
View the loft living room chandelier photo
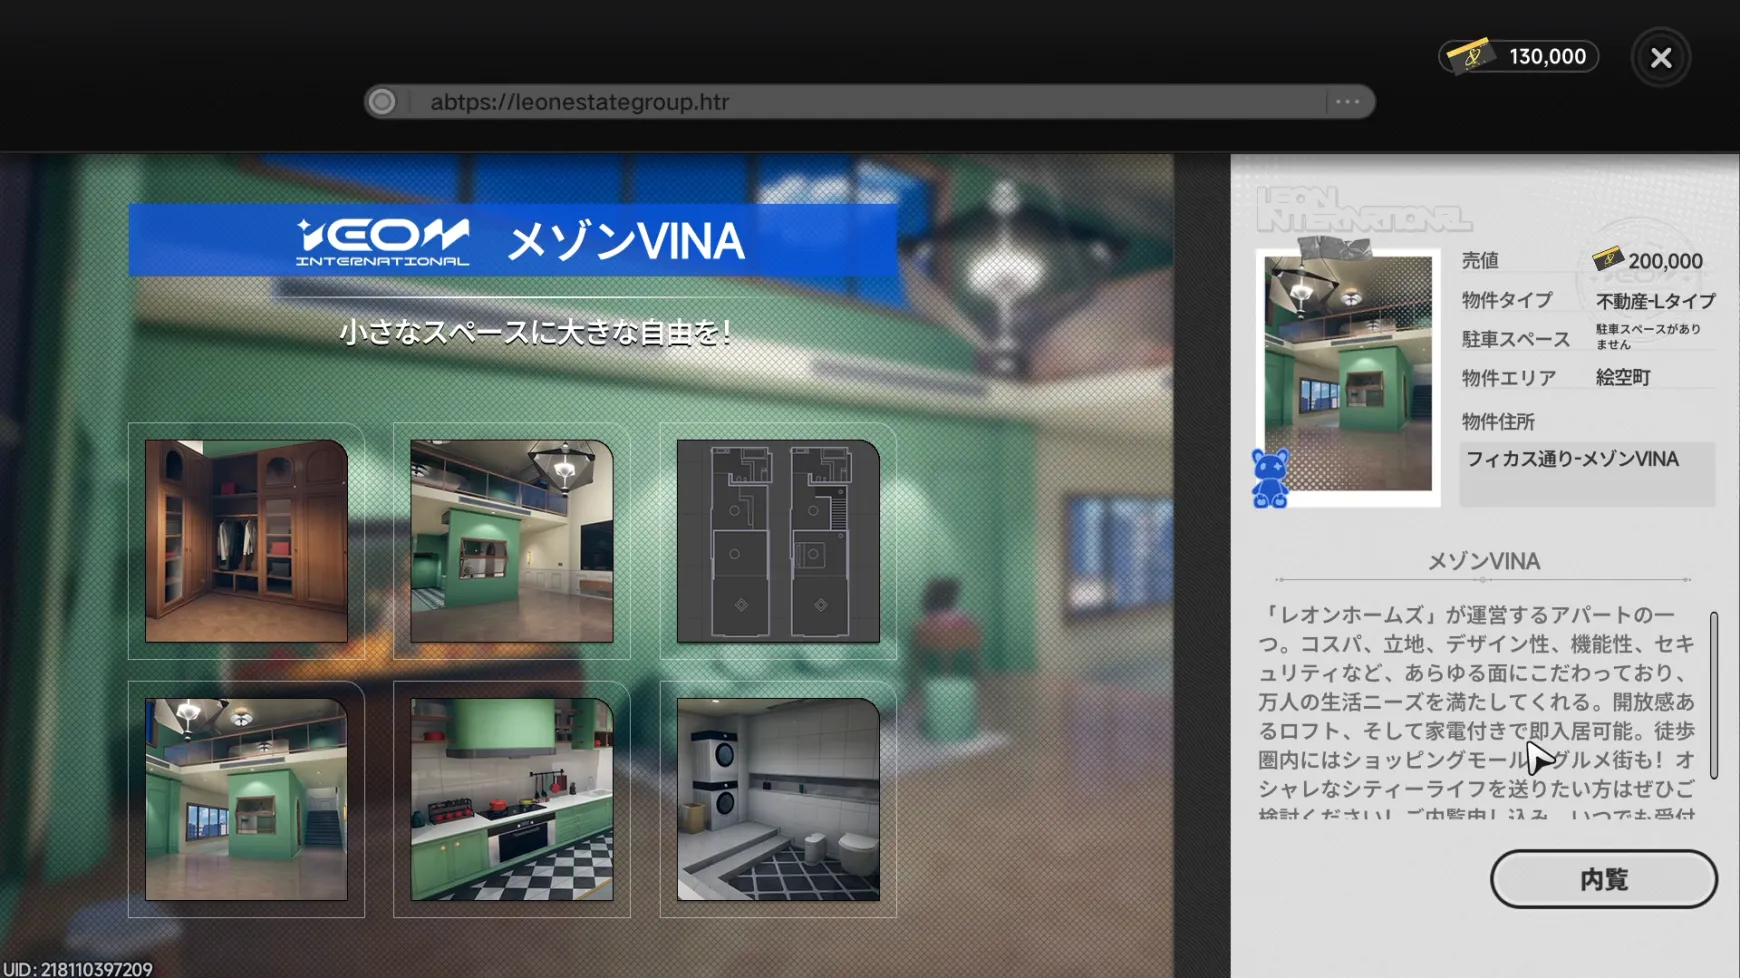[x=512, y=541]
